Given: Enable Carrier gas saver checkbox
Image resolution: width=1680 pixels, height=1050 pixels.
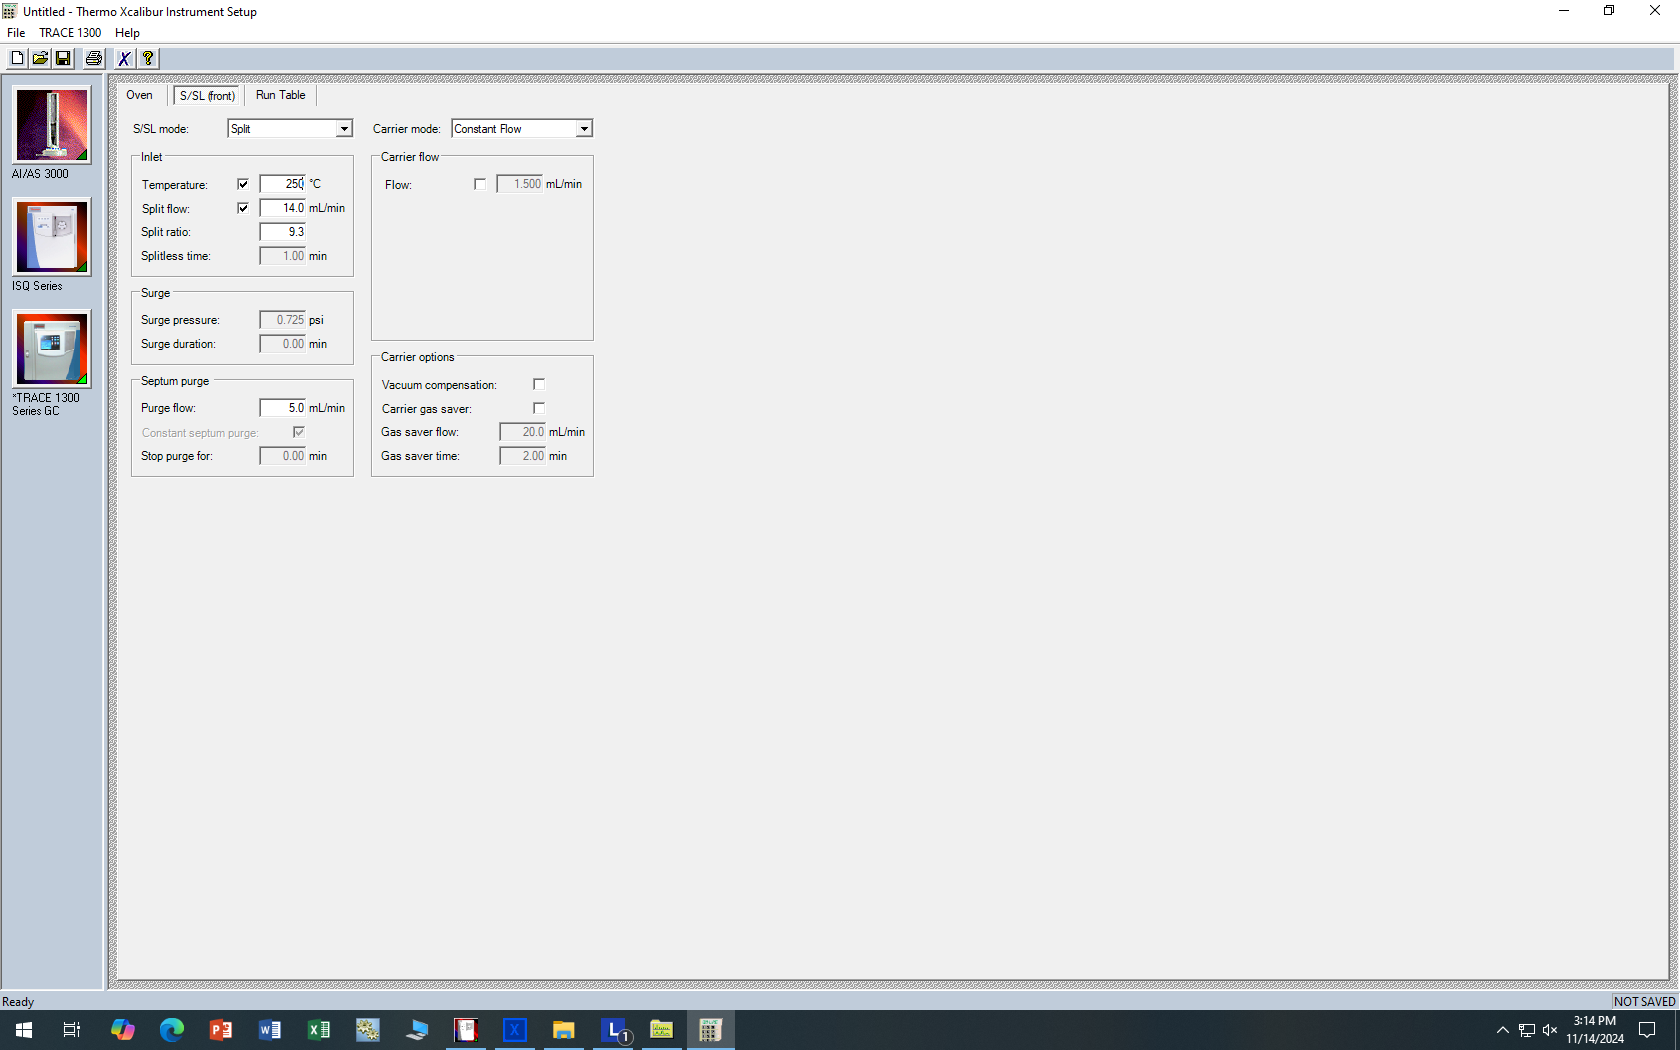Looking at the screenshot, I should click(x=539, y=408).
